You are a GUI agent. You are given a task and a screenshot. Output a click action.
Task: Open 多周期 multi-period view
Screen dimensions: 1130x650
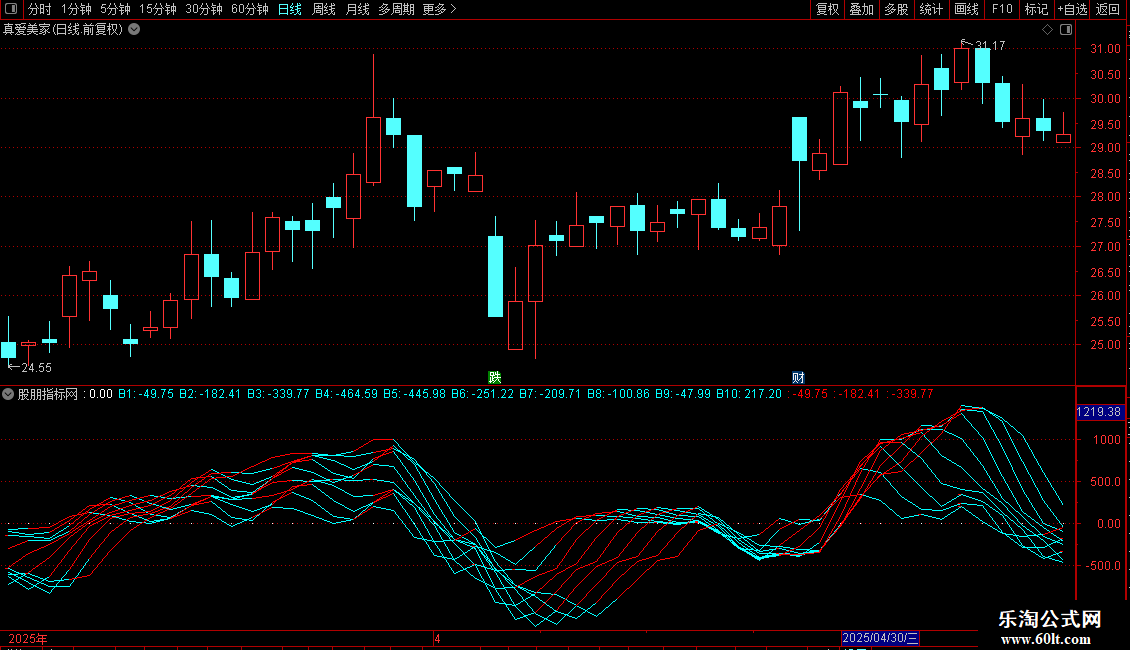tap(396, 9)
